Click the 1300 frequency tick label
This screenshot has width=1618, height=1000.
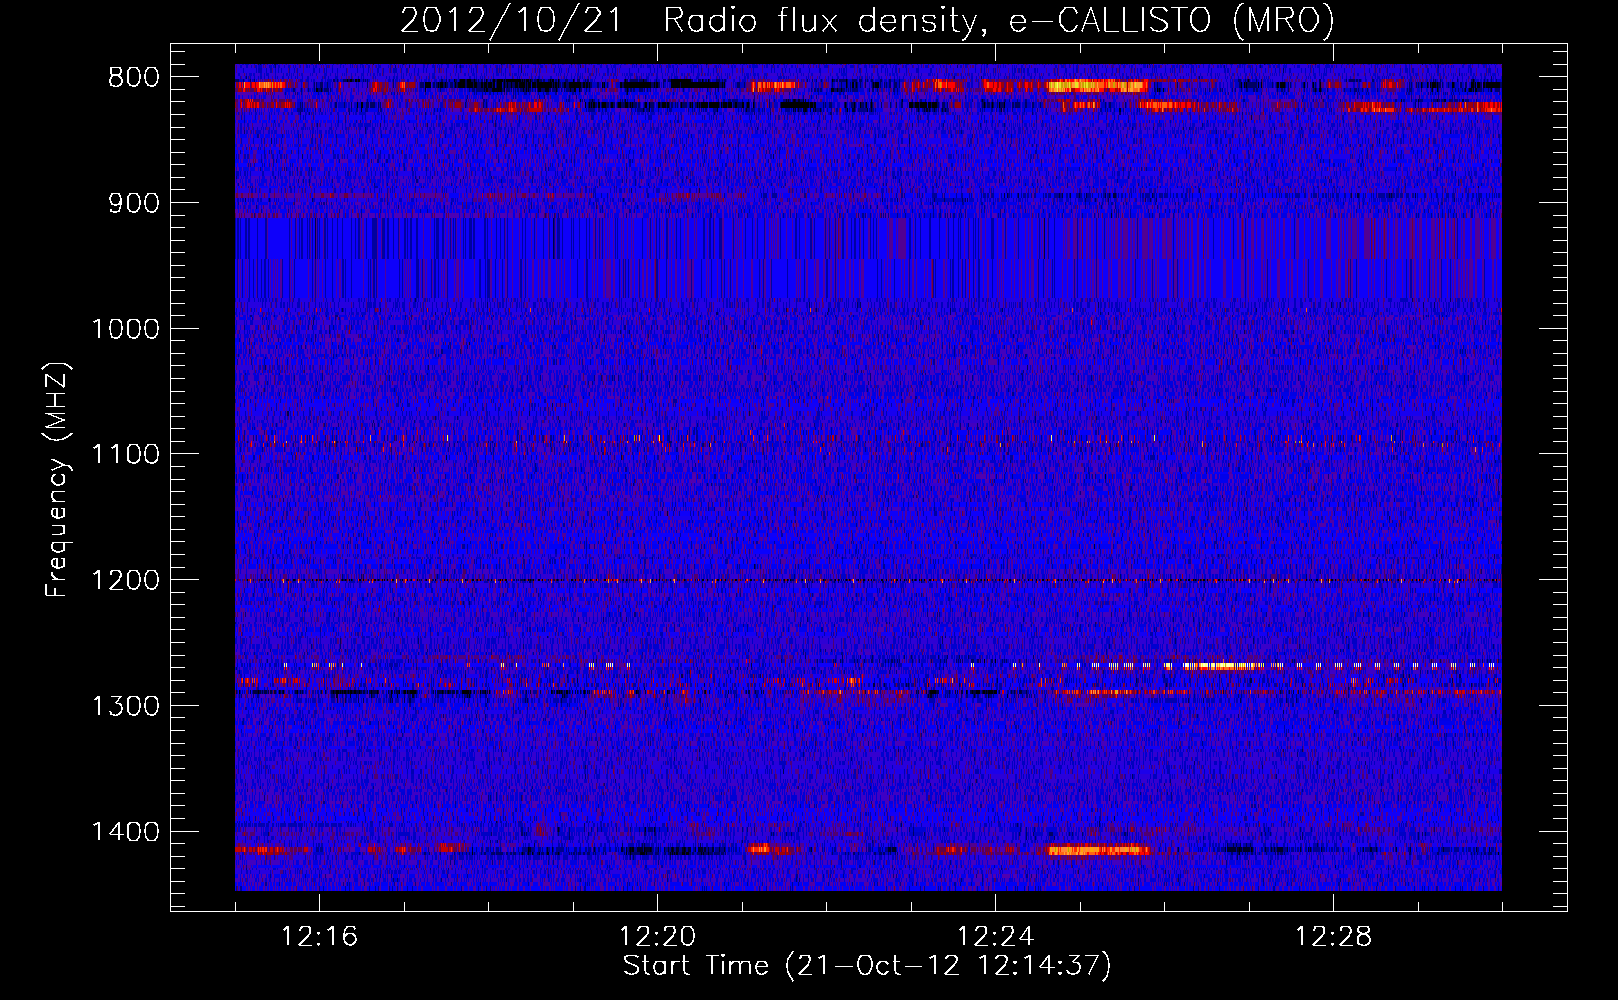click(x=125, y=706)
